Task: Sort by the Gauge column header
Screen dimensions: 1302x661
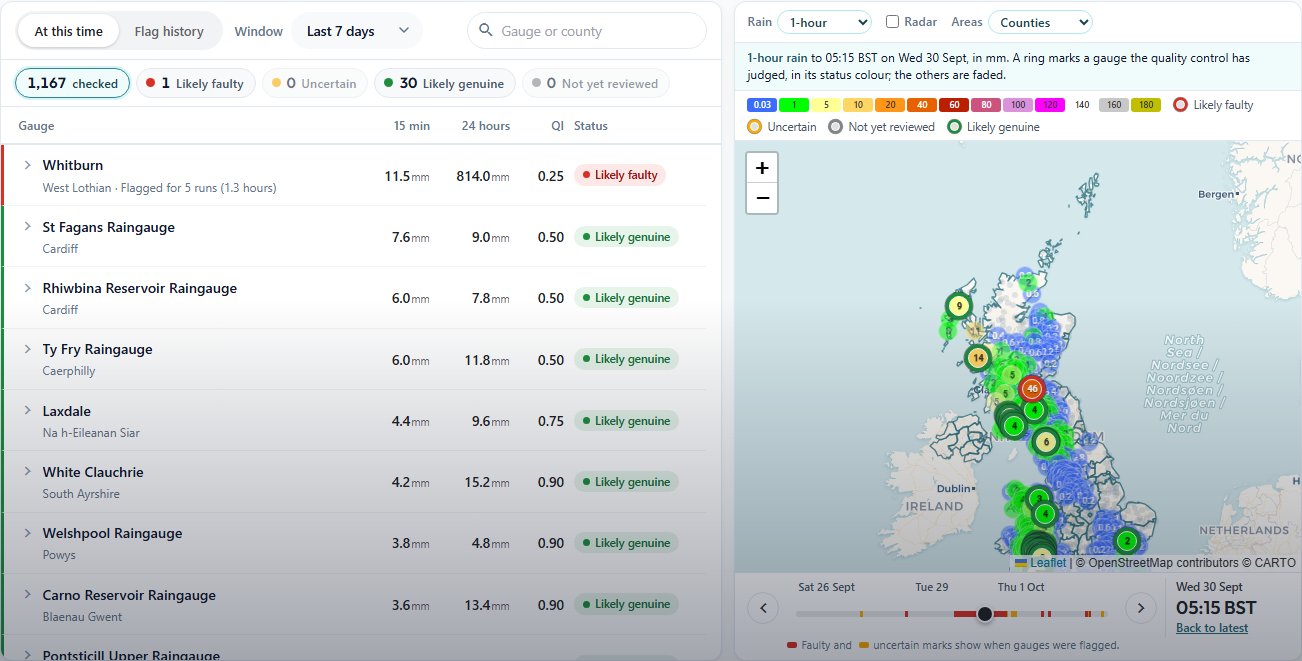Action: [x=36, y=126]
